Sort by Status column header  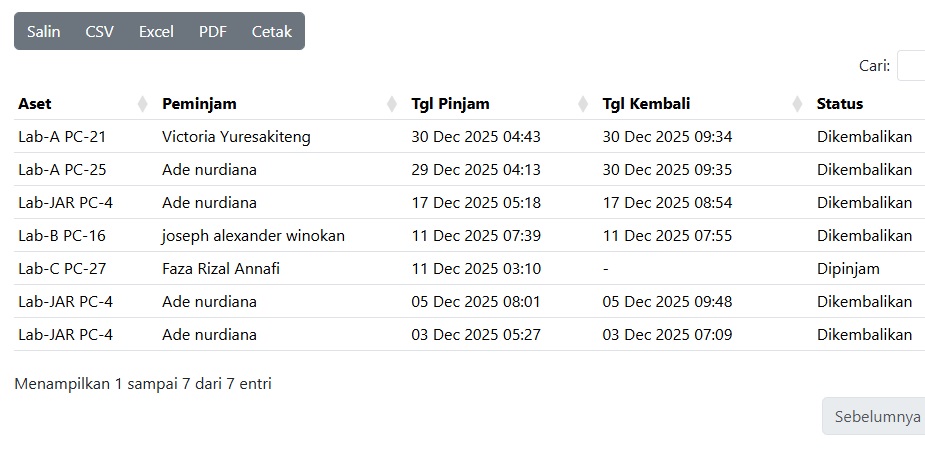point(839,104)
